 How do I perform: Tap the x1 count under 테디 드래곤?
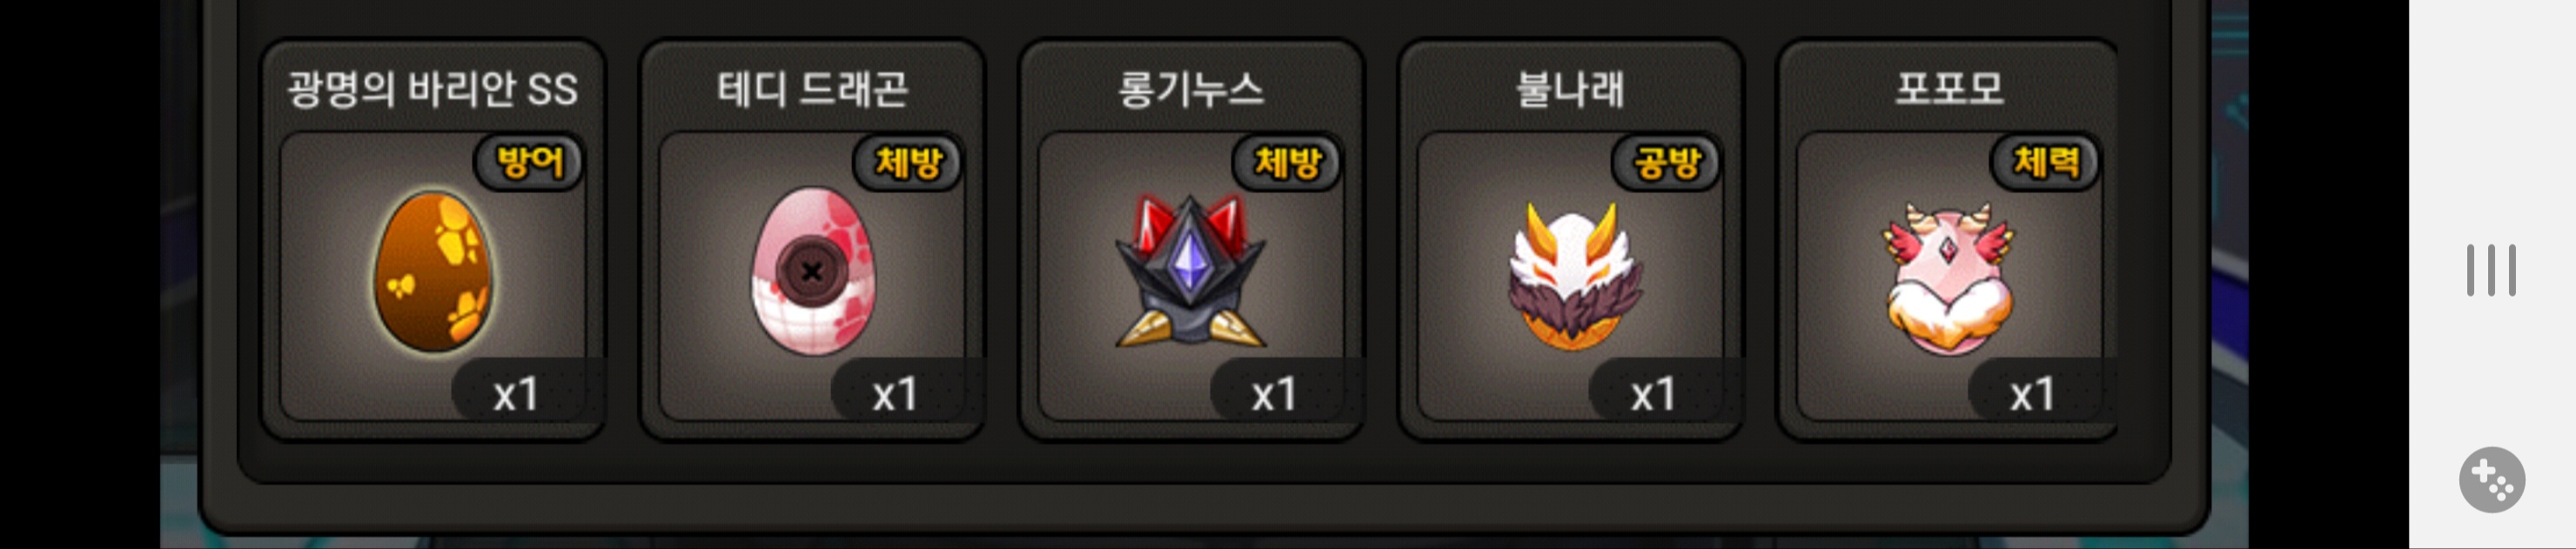[x=896, y=394]
